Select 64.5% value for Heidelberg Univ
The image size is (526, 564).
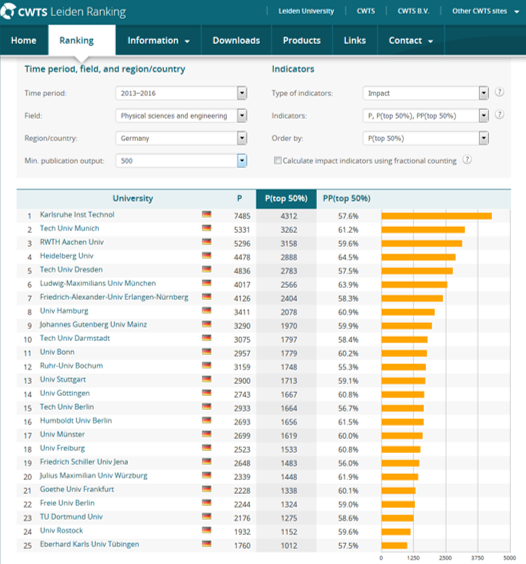click(348, 257)
